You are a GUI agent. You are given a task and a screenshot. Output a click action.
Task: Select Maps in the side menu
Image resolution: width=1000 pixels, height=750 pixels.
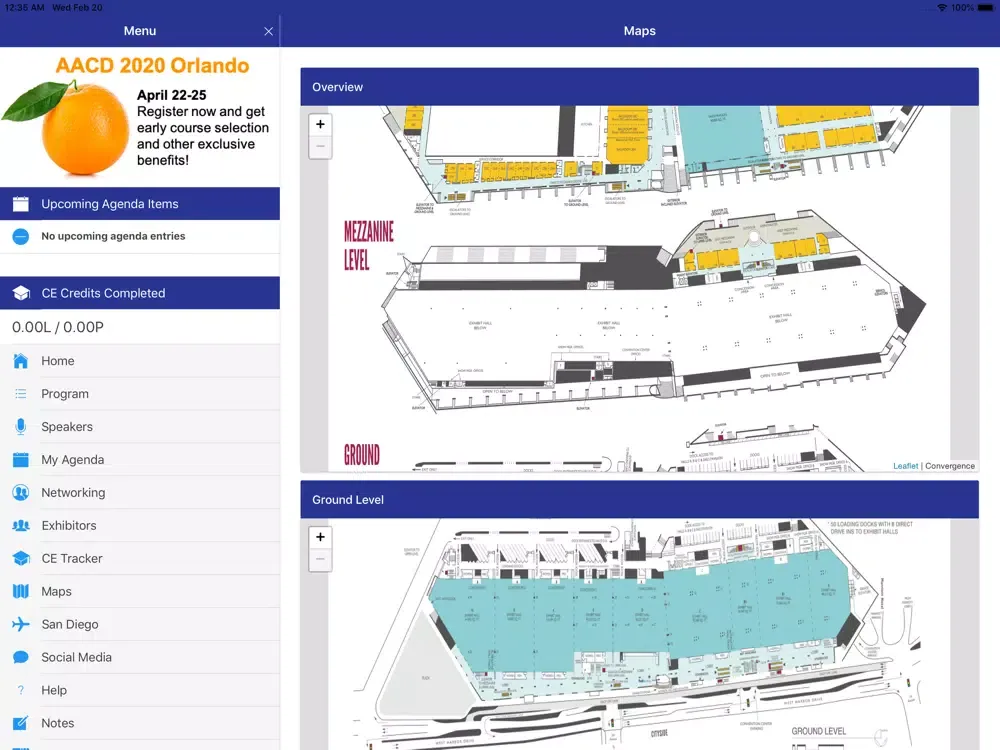click(56, 592)
